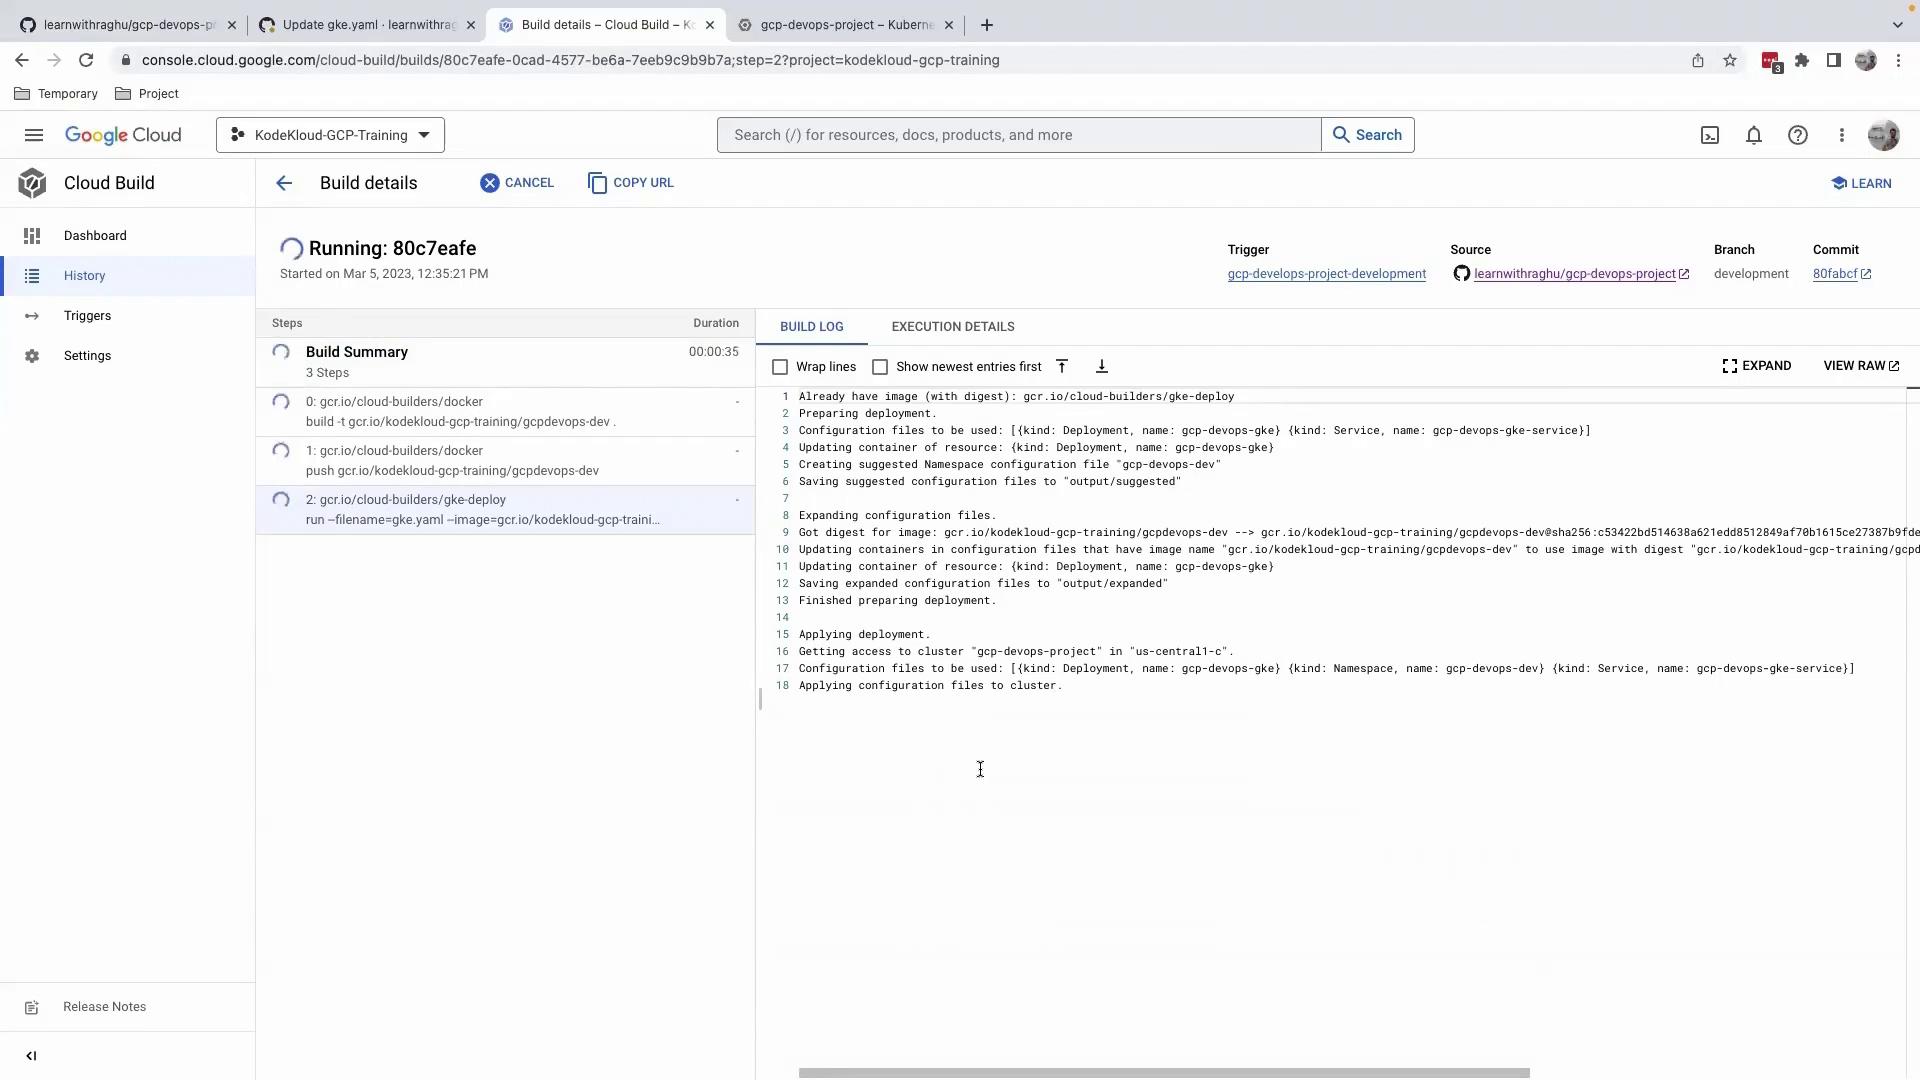This screenshot has width=1920, height=1080.
Task: Open the notifications bell
Action: pyautogui.click(x=1754, y=135)
